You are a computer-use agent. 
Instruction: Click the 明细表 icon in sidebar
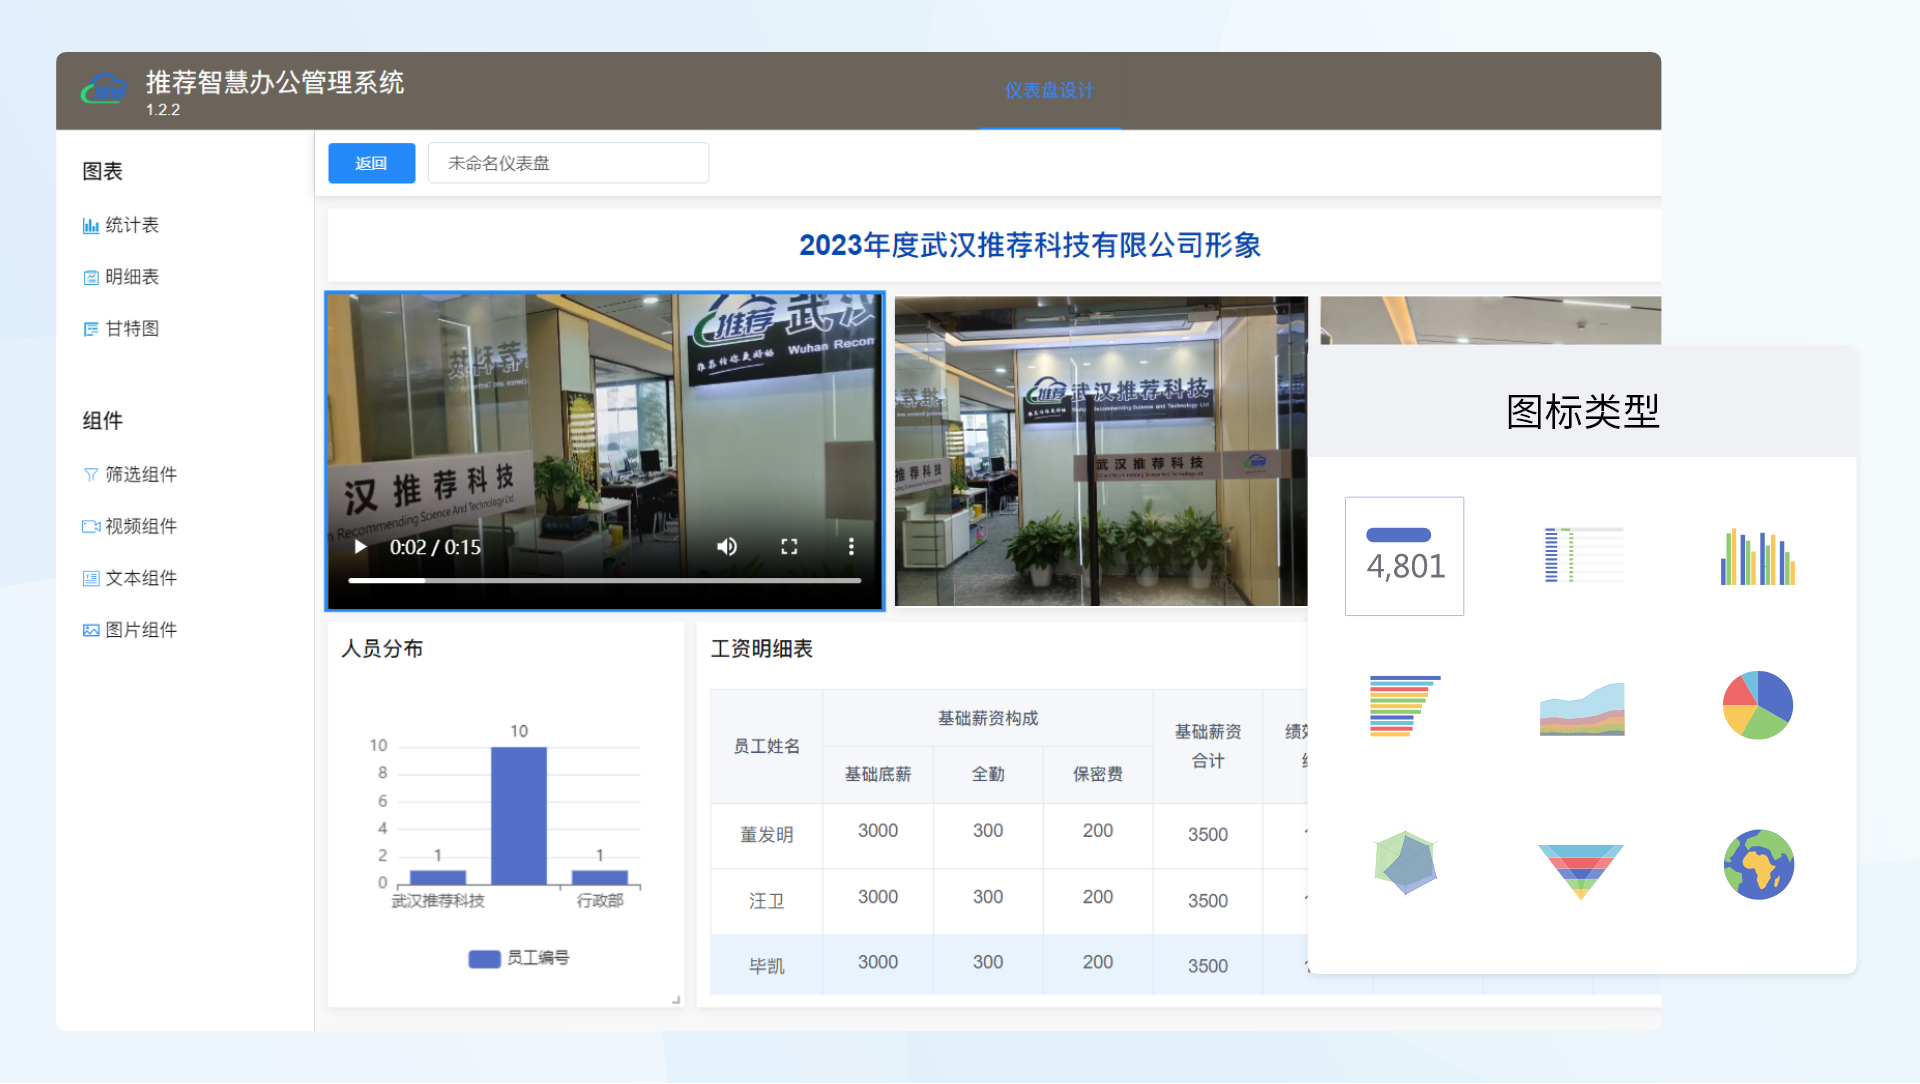(91, 278)
